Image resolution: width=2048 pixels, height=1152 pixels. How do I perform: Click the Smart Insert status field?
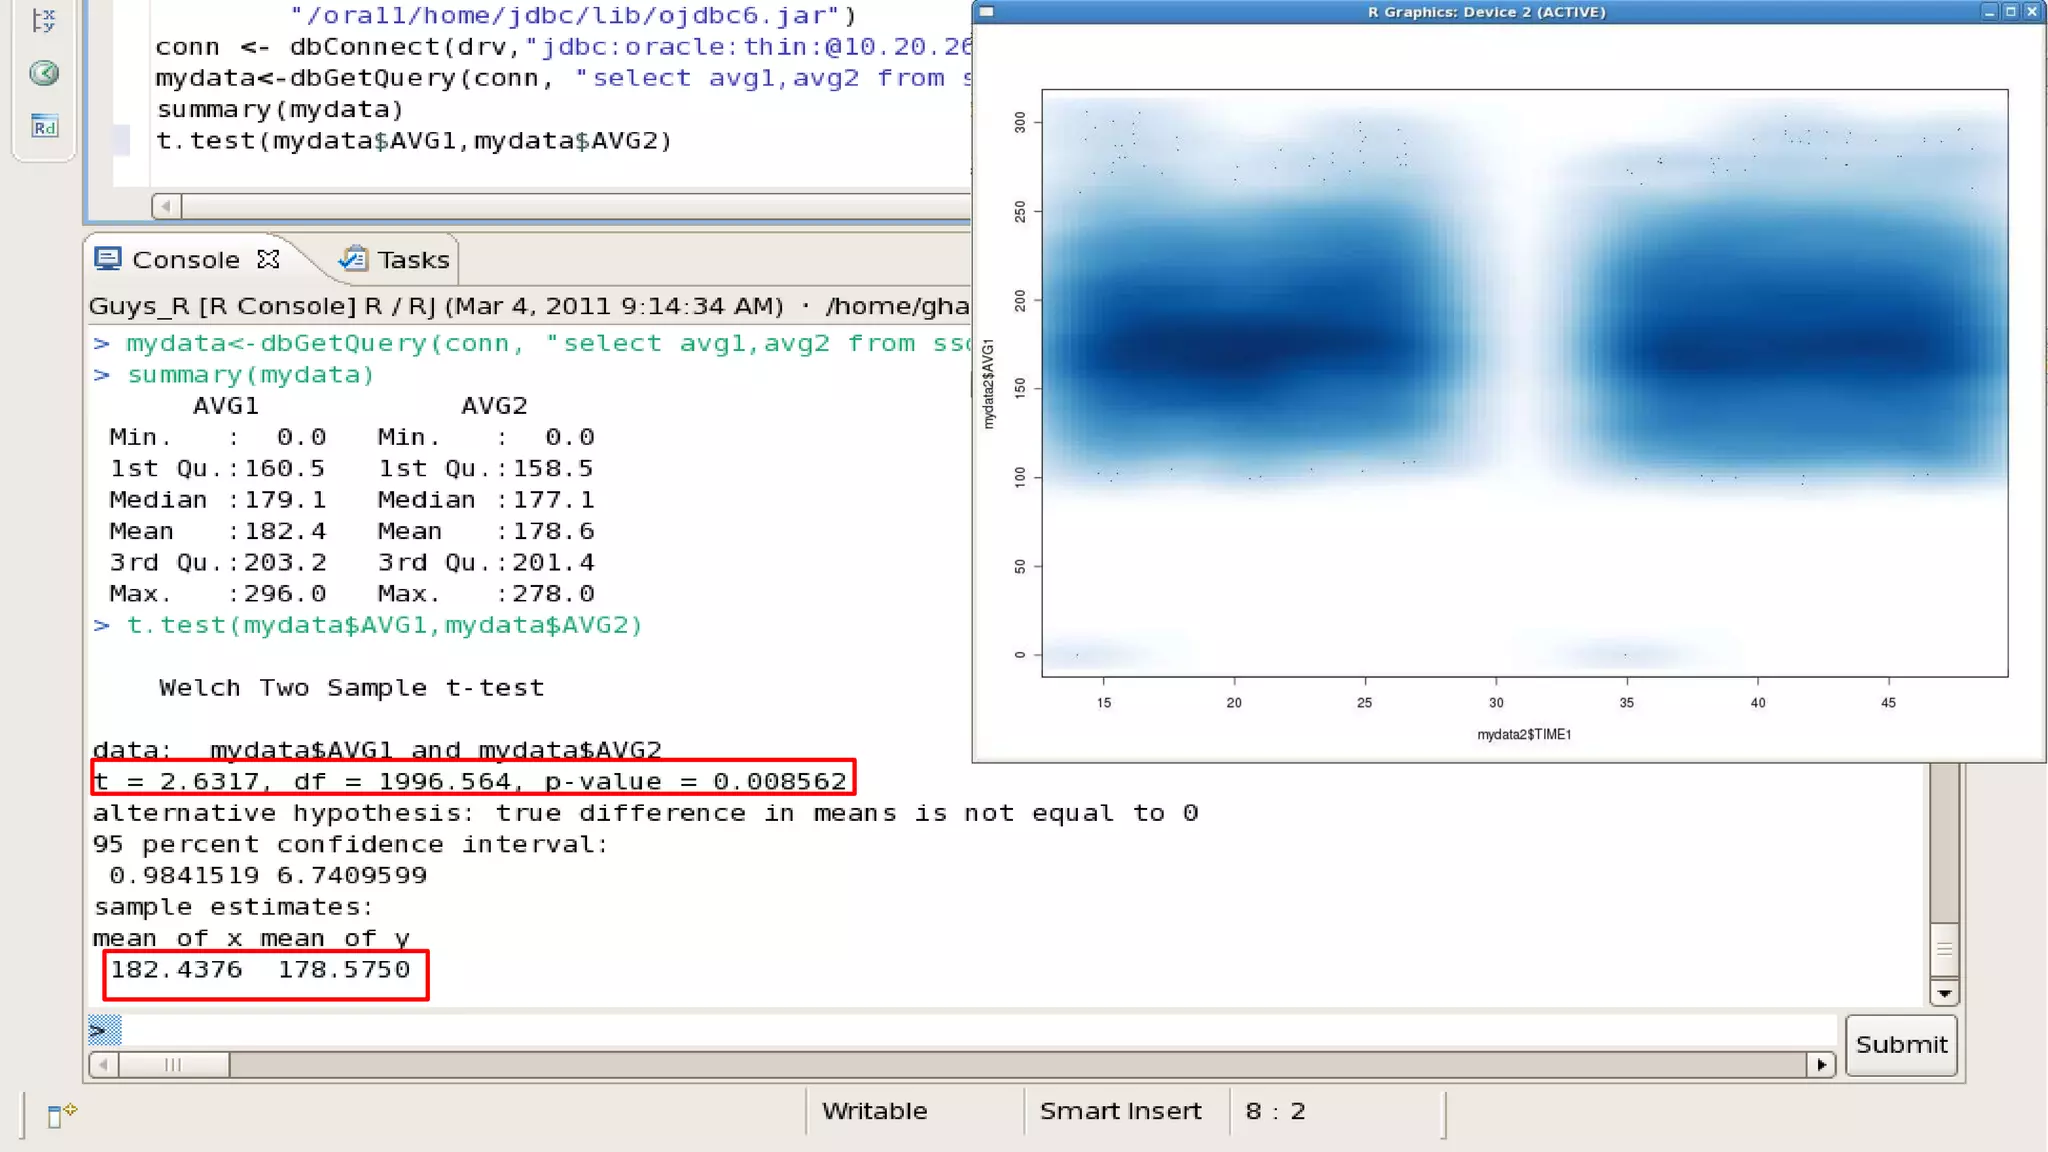tap(1120, 1111)
